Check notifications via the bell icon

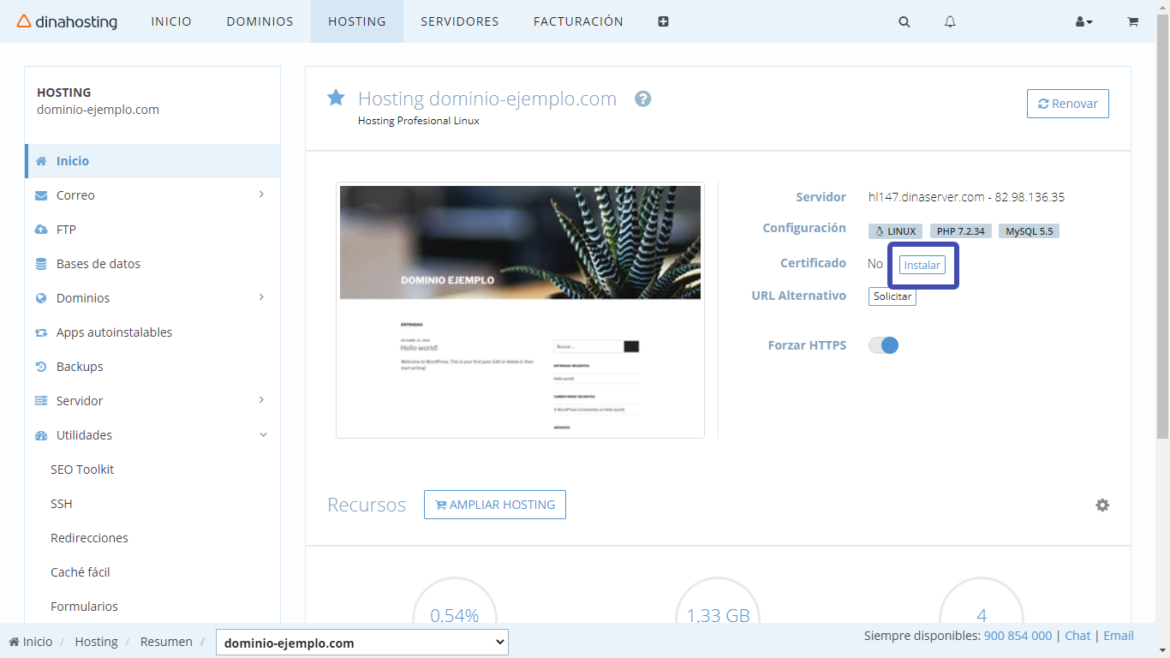click(x=949, y=21)
